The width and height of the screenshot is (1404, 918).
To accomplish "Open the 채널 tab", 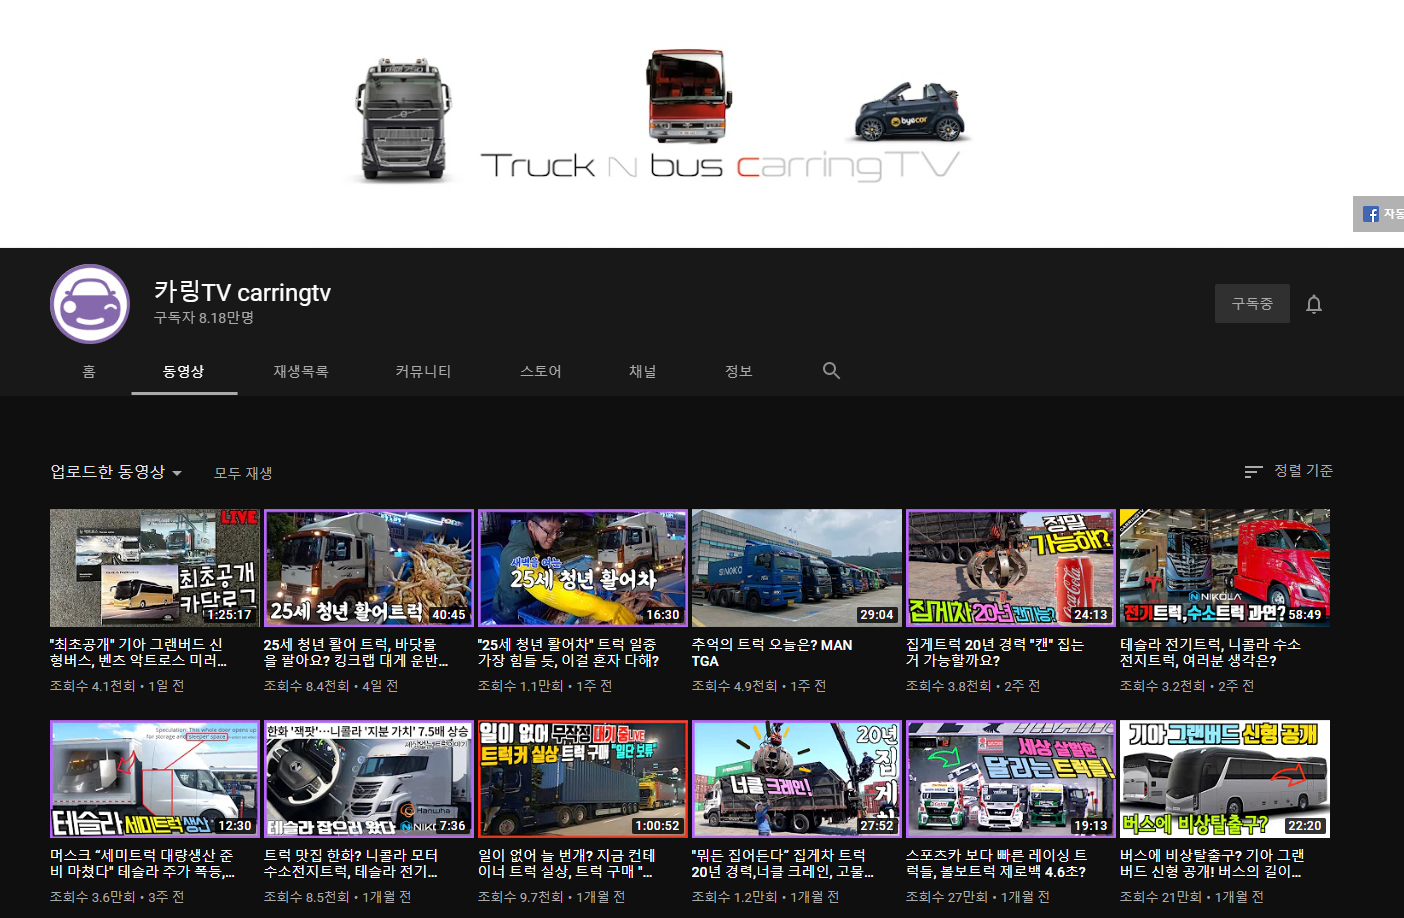I will (643, 371).
